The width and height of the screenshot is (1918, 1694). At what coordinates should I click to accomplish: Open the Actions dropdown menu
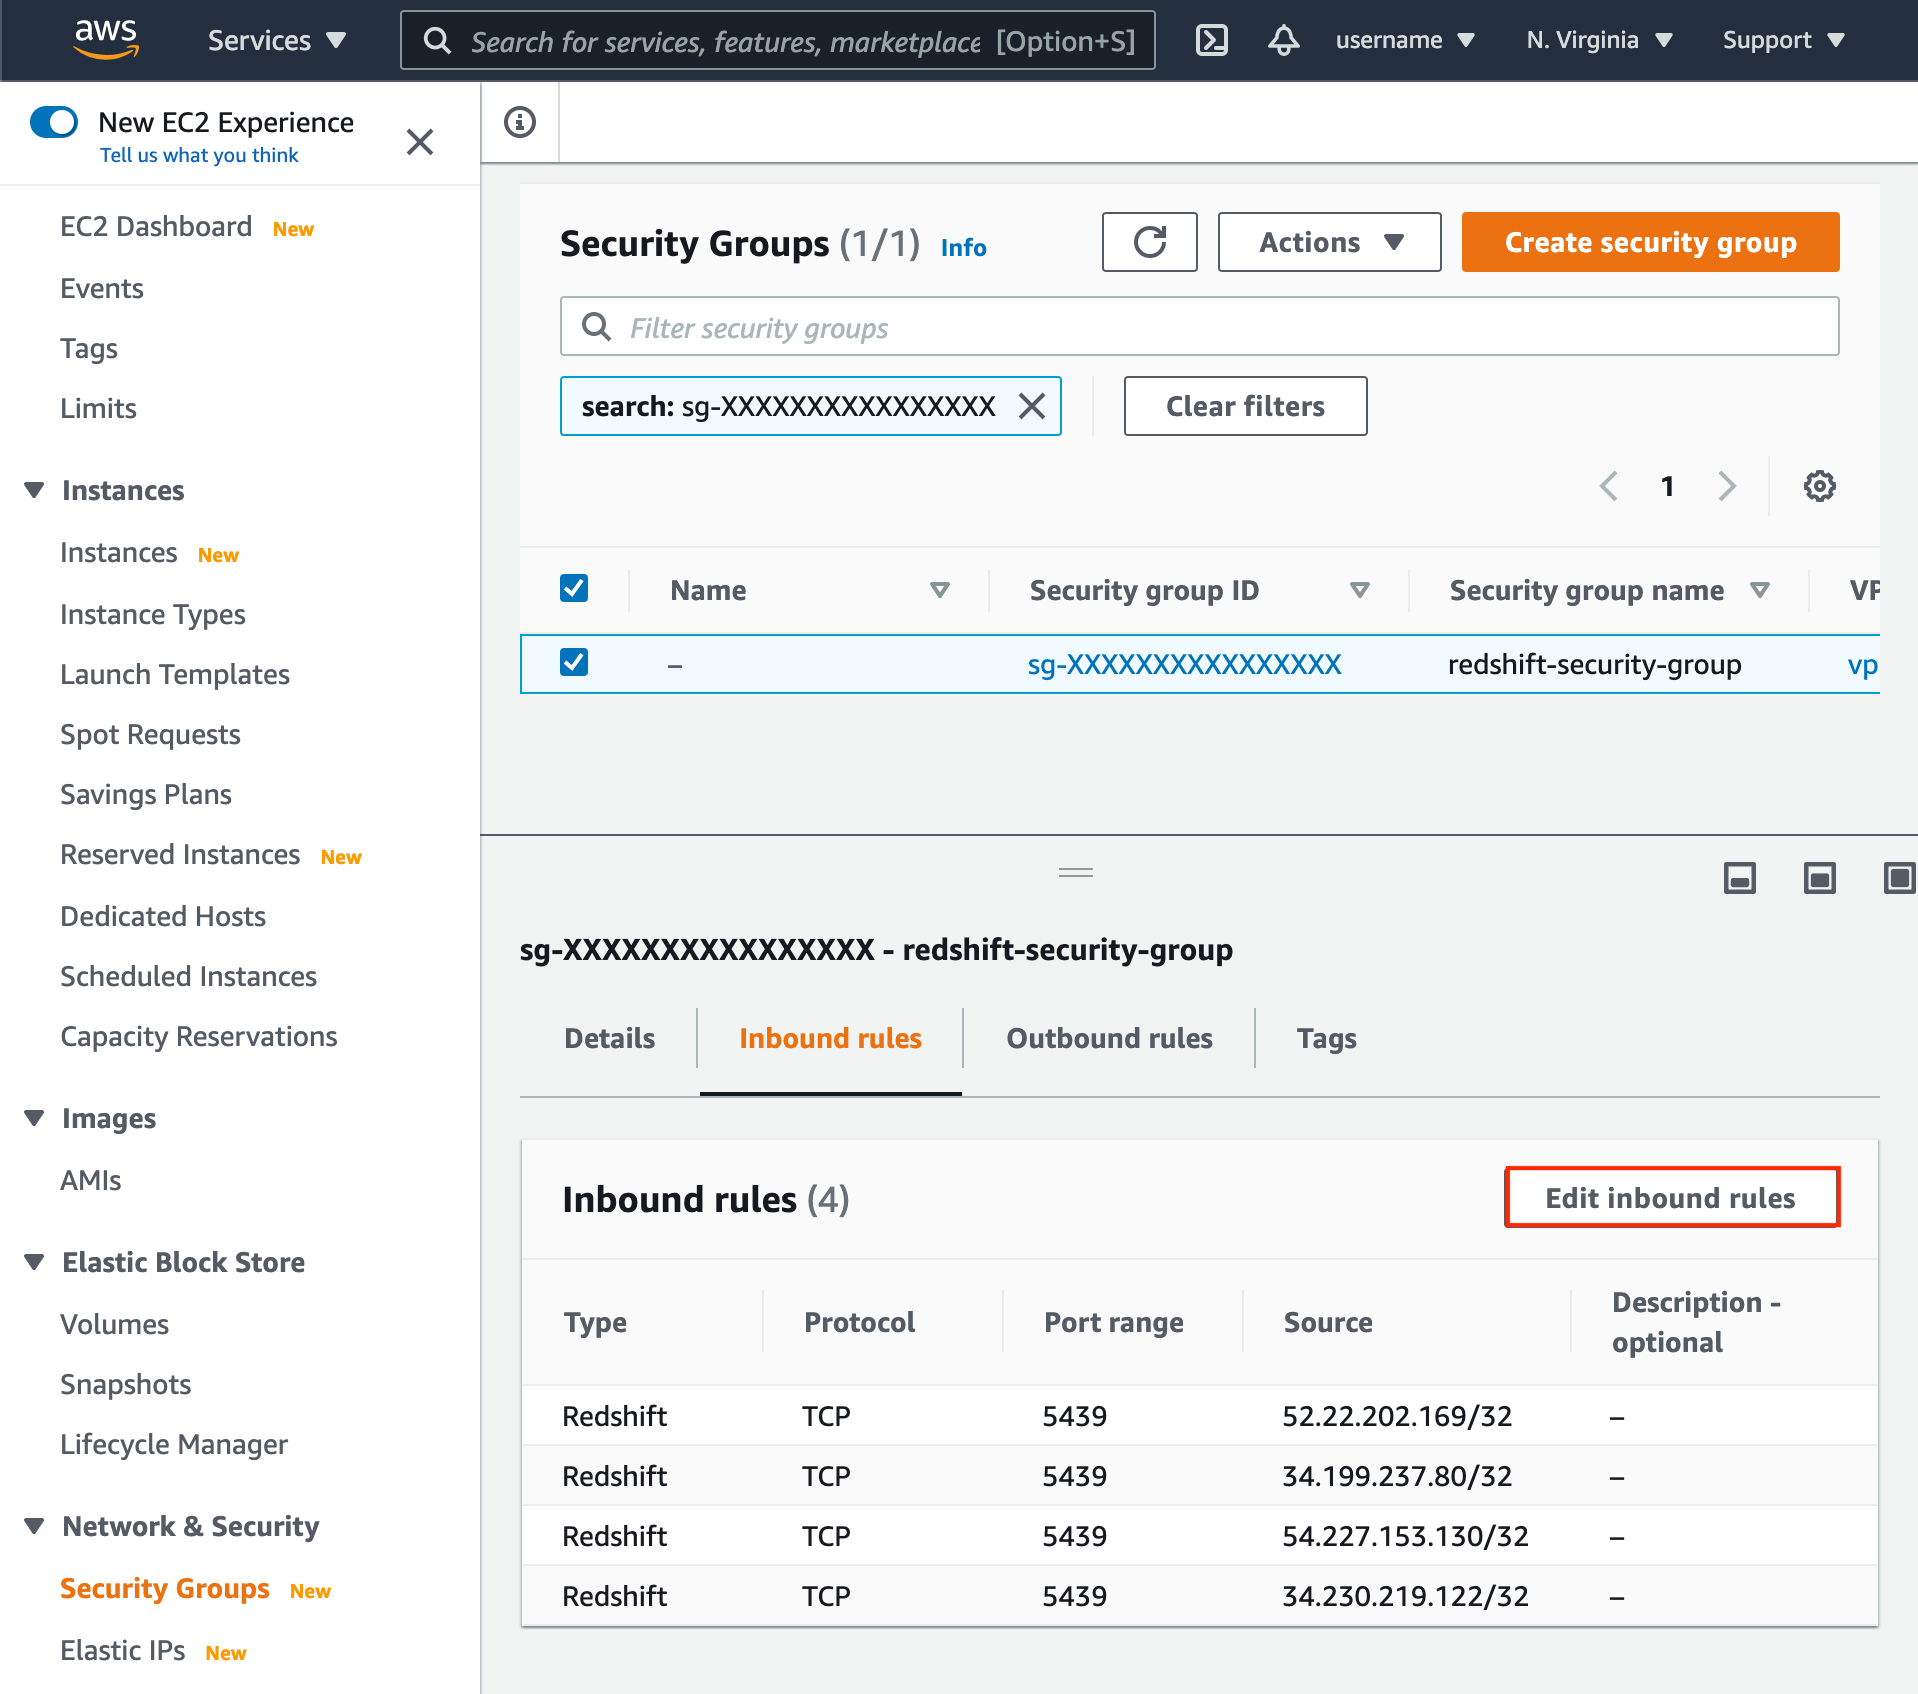pyautogui.click(x=1329, y=242)
